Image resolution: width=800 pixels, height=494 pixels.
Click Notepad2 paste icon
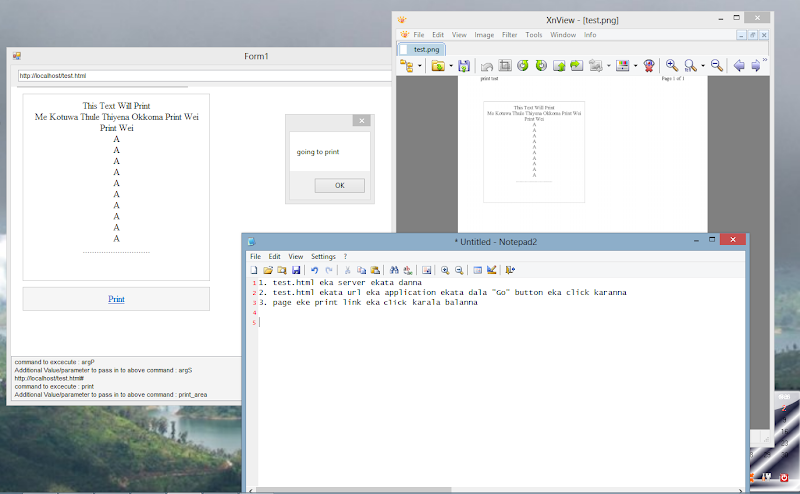point(375,270)
